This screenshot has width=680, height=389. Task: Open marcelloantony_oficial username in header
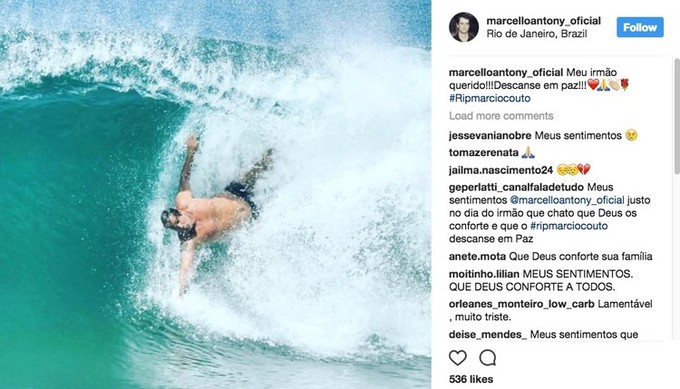click(544, 21)
